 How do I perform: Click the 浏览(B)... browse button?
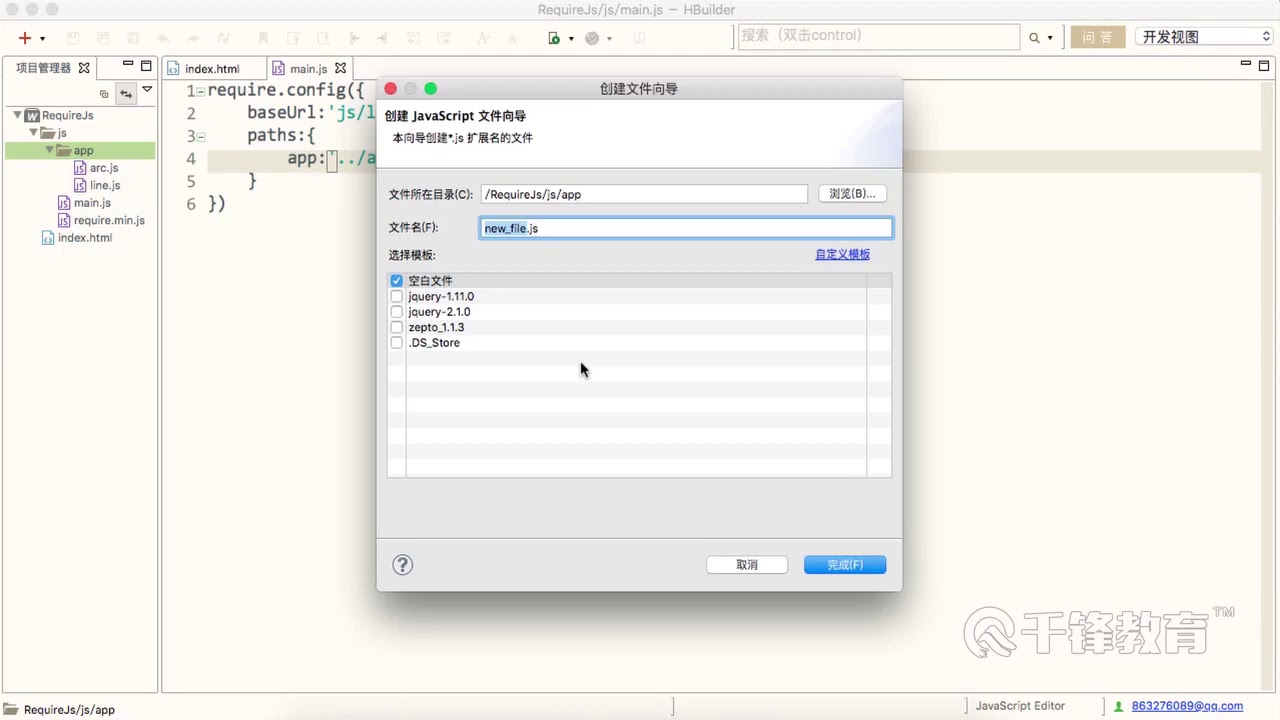[x=852, y=194]
